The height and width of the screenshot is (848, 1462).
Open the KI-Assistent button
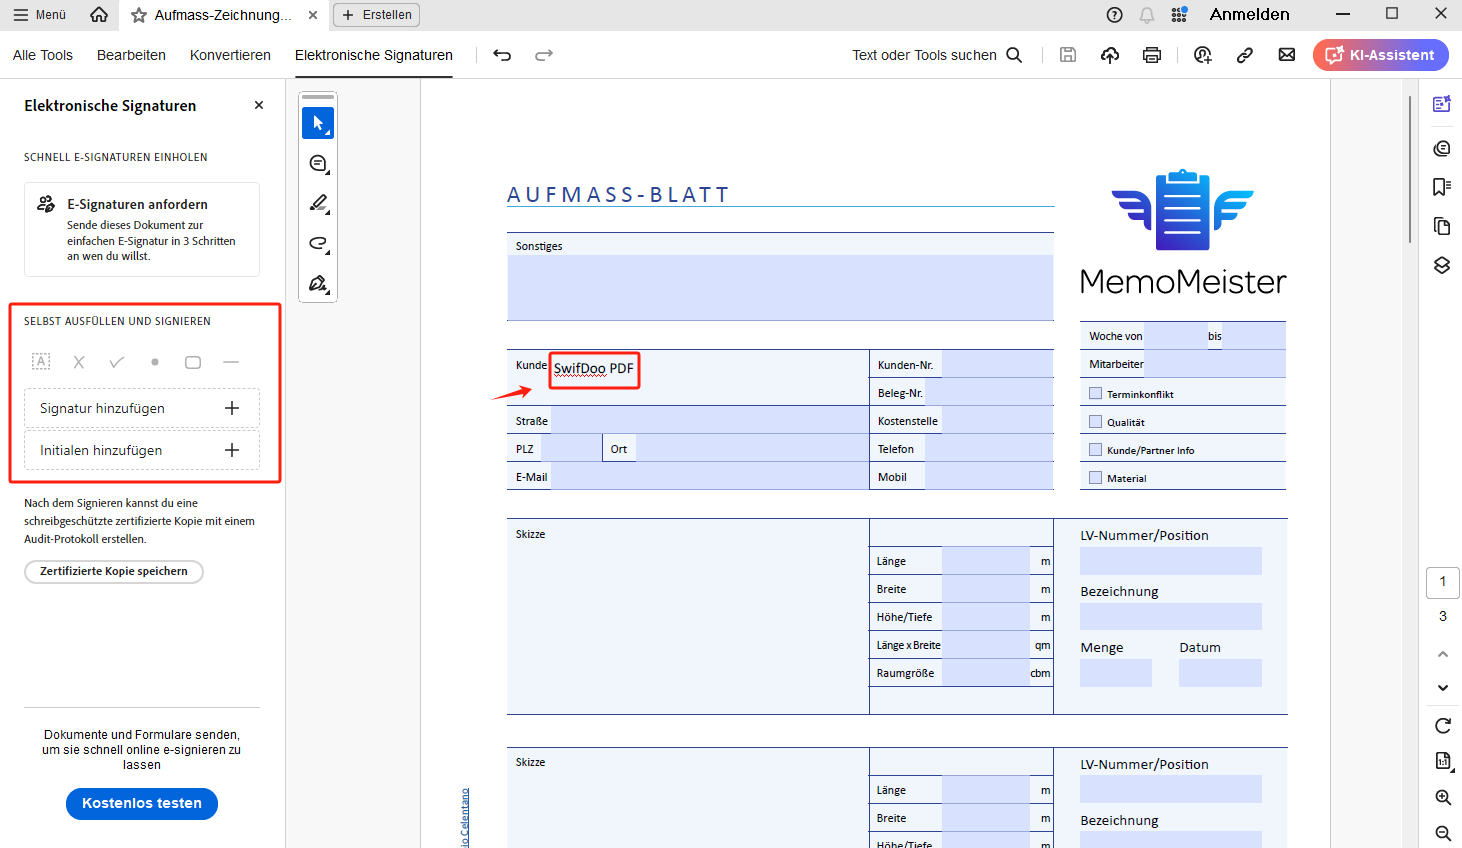pyautogui.click(x=1380, y=55)
